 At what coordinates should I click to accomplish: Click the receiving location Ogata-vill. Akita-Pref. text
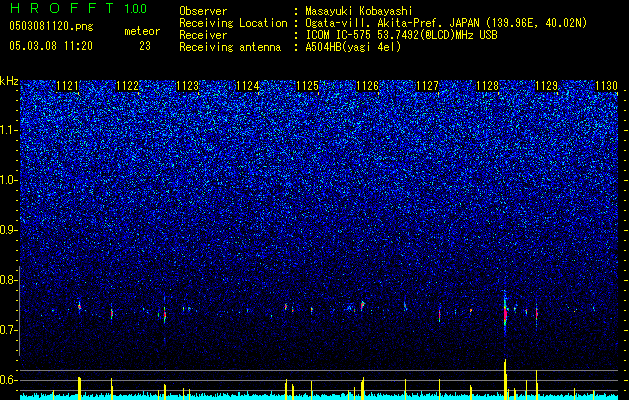click(x=445, y=23)
